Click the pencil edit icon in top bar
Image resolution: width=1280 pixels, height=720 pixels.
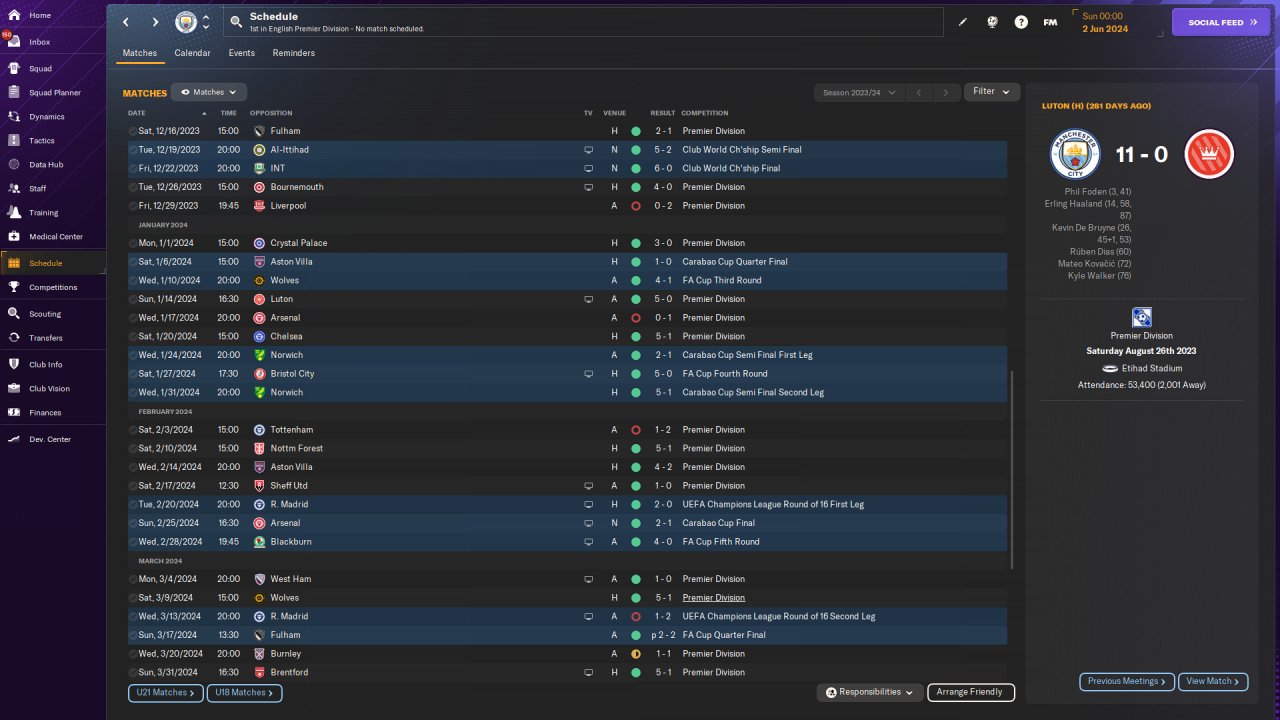point(963,22)
